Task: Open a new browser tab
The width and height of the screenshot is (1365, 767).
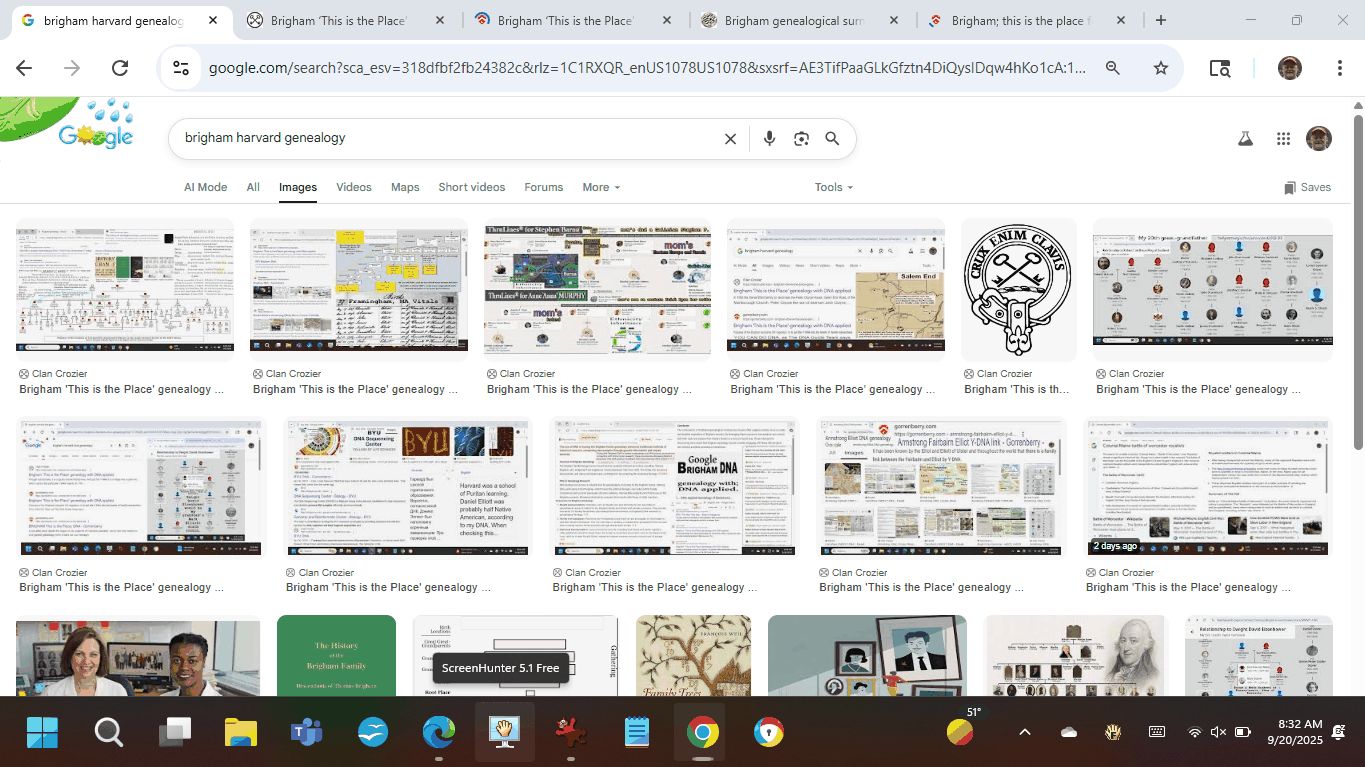Action: click(1160, 20)
